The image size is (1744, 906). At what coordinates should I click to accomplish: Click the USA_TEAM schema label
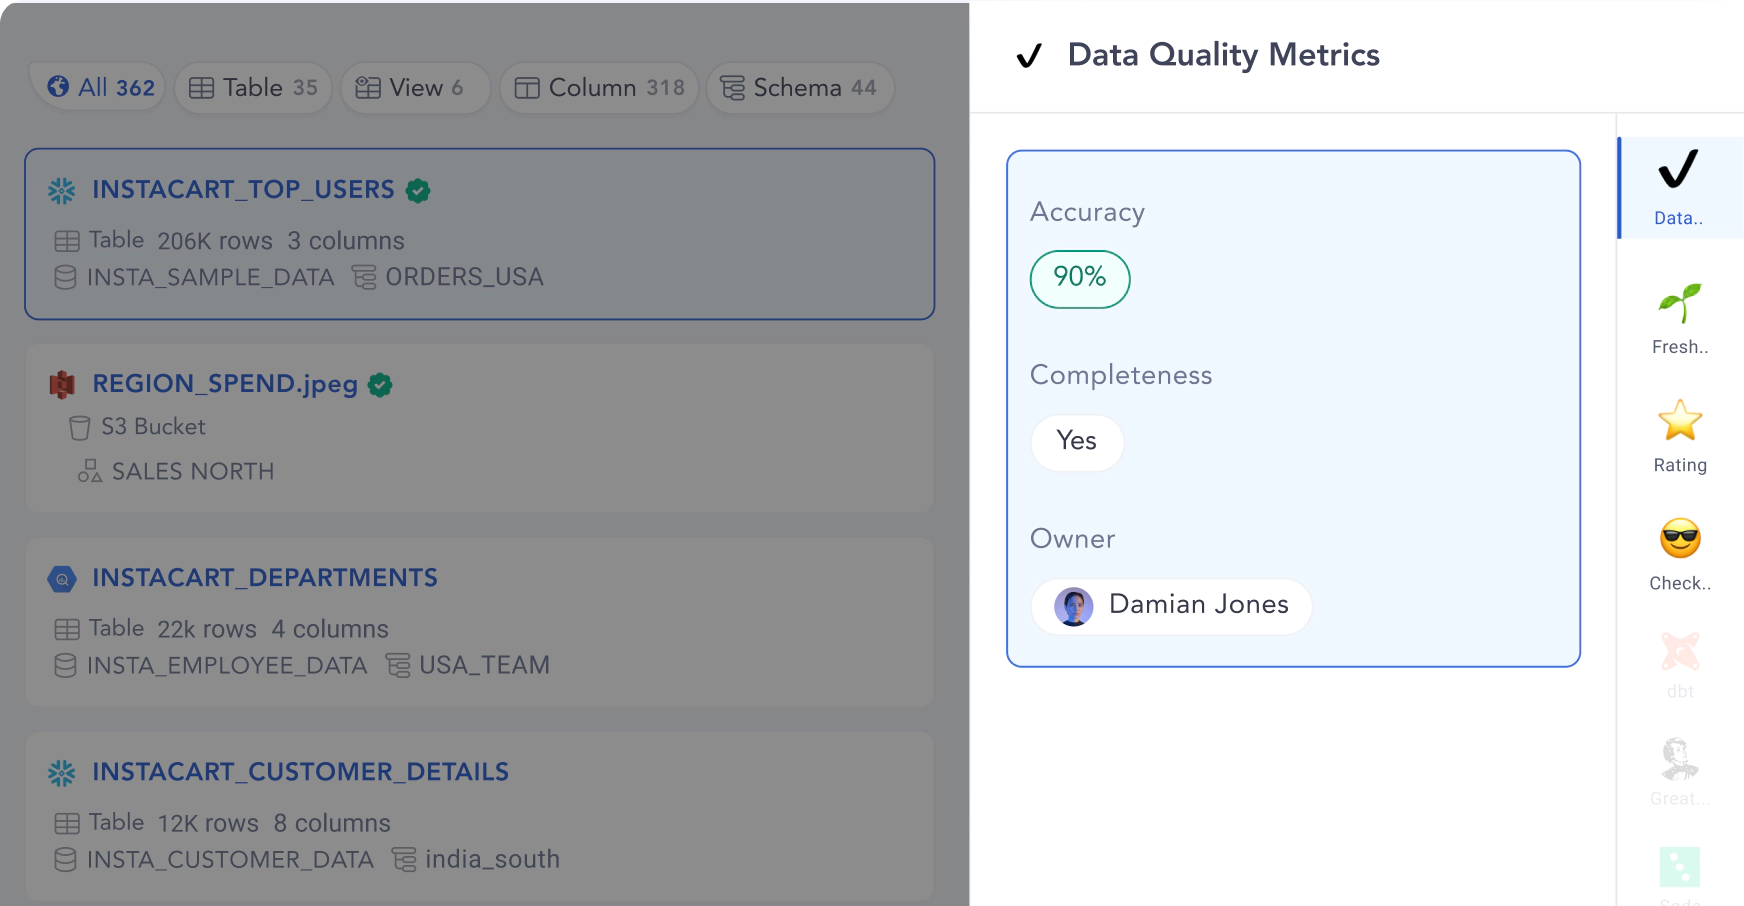tap(484, 665)
